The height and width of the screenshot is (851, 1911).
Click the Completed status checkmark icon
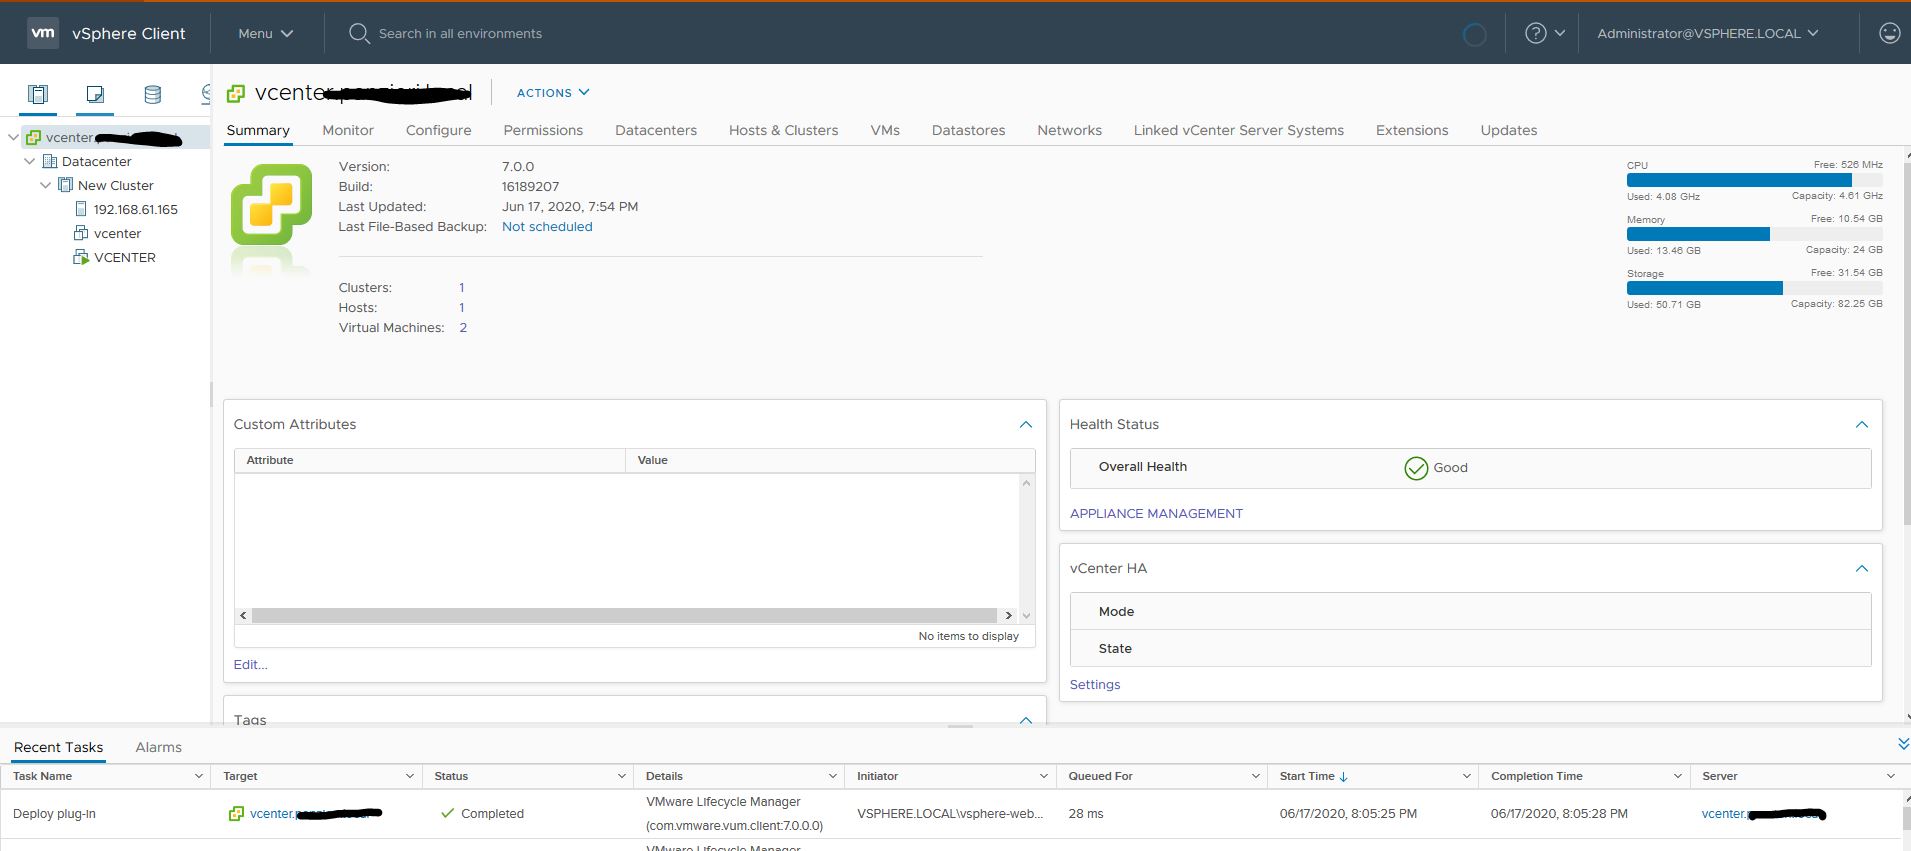448,813
